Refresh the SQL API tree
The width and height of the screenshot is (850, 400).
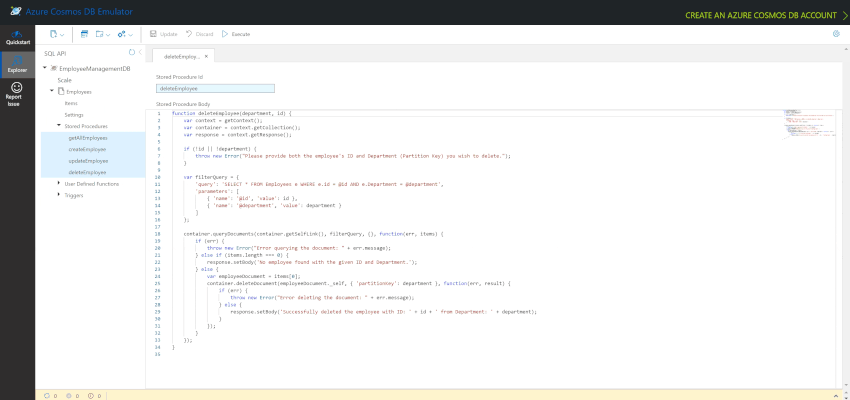[x=131, y=53]
